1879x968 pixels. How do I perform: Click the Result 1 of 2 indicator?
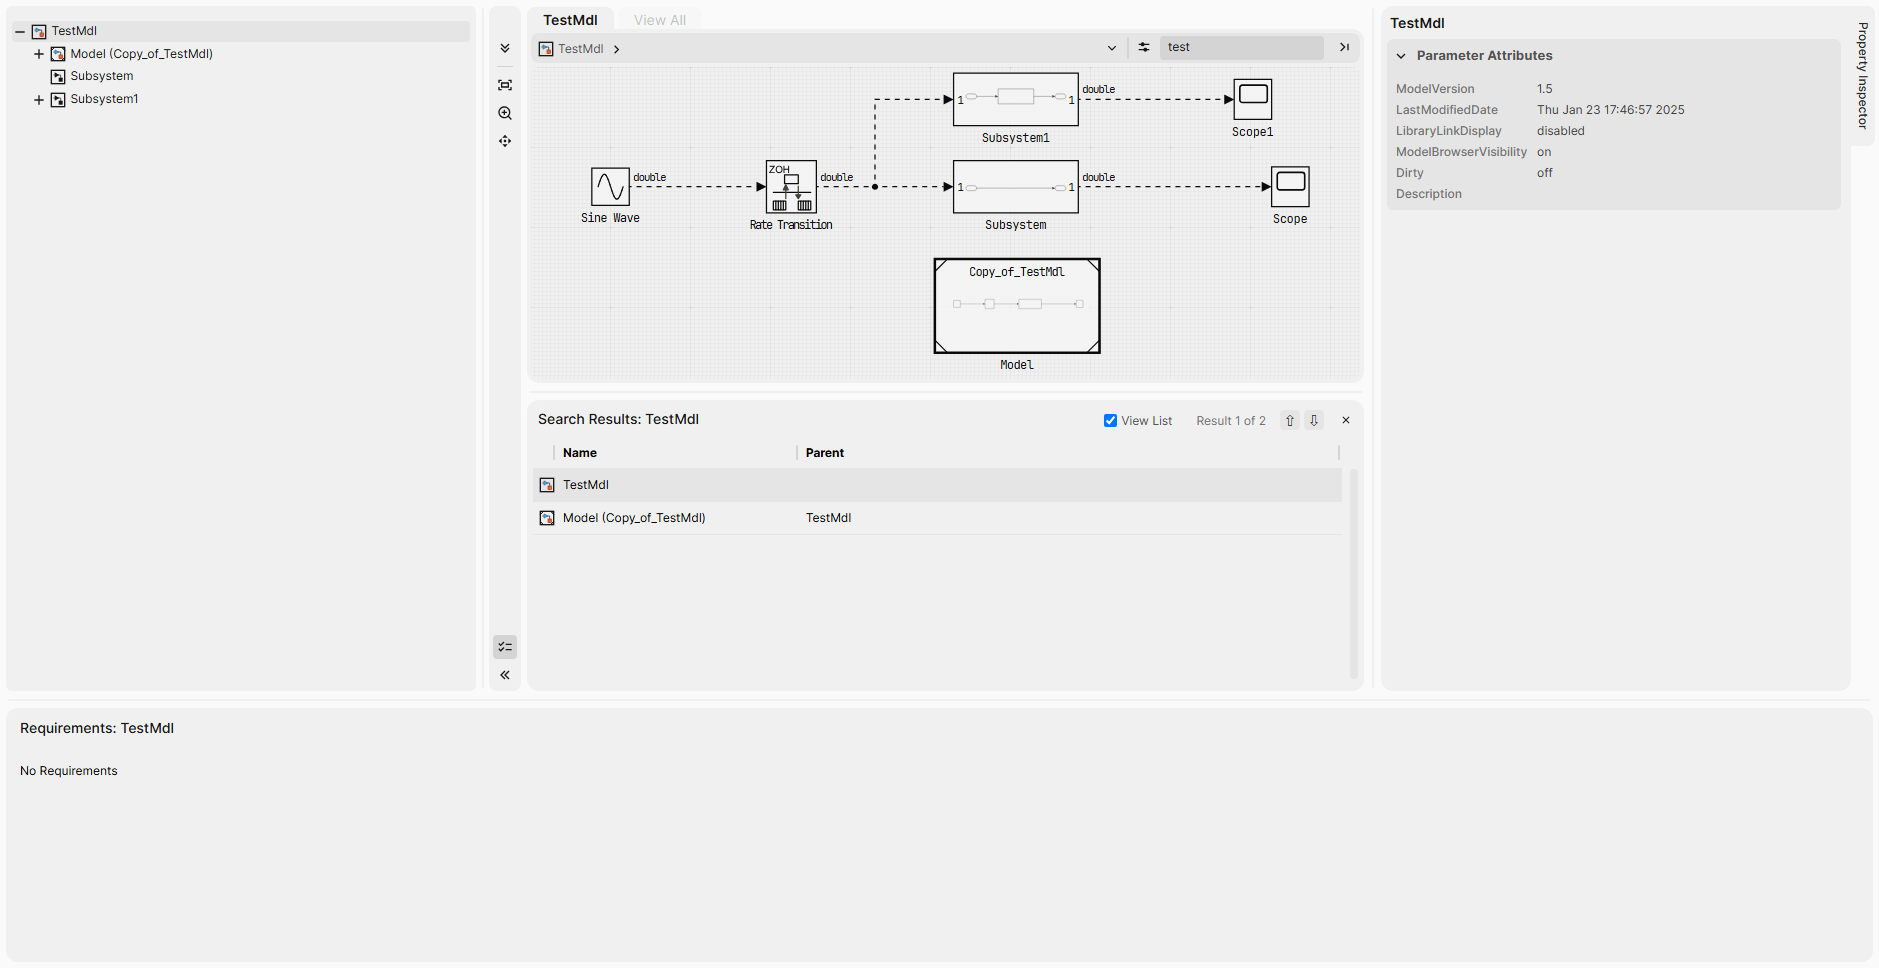[1231, 421]
